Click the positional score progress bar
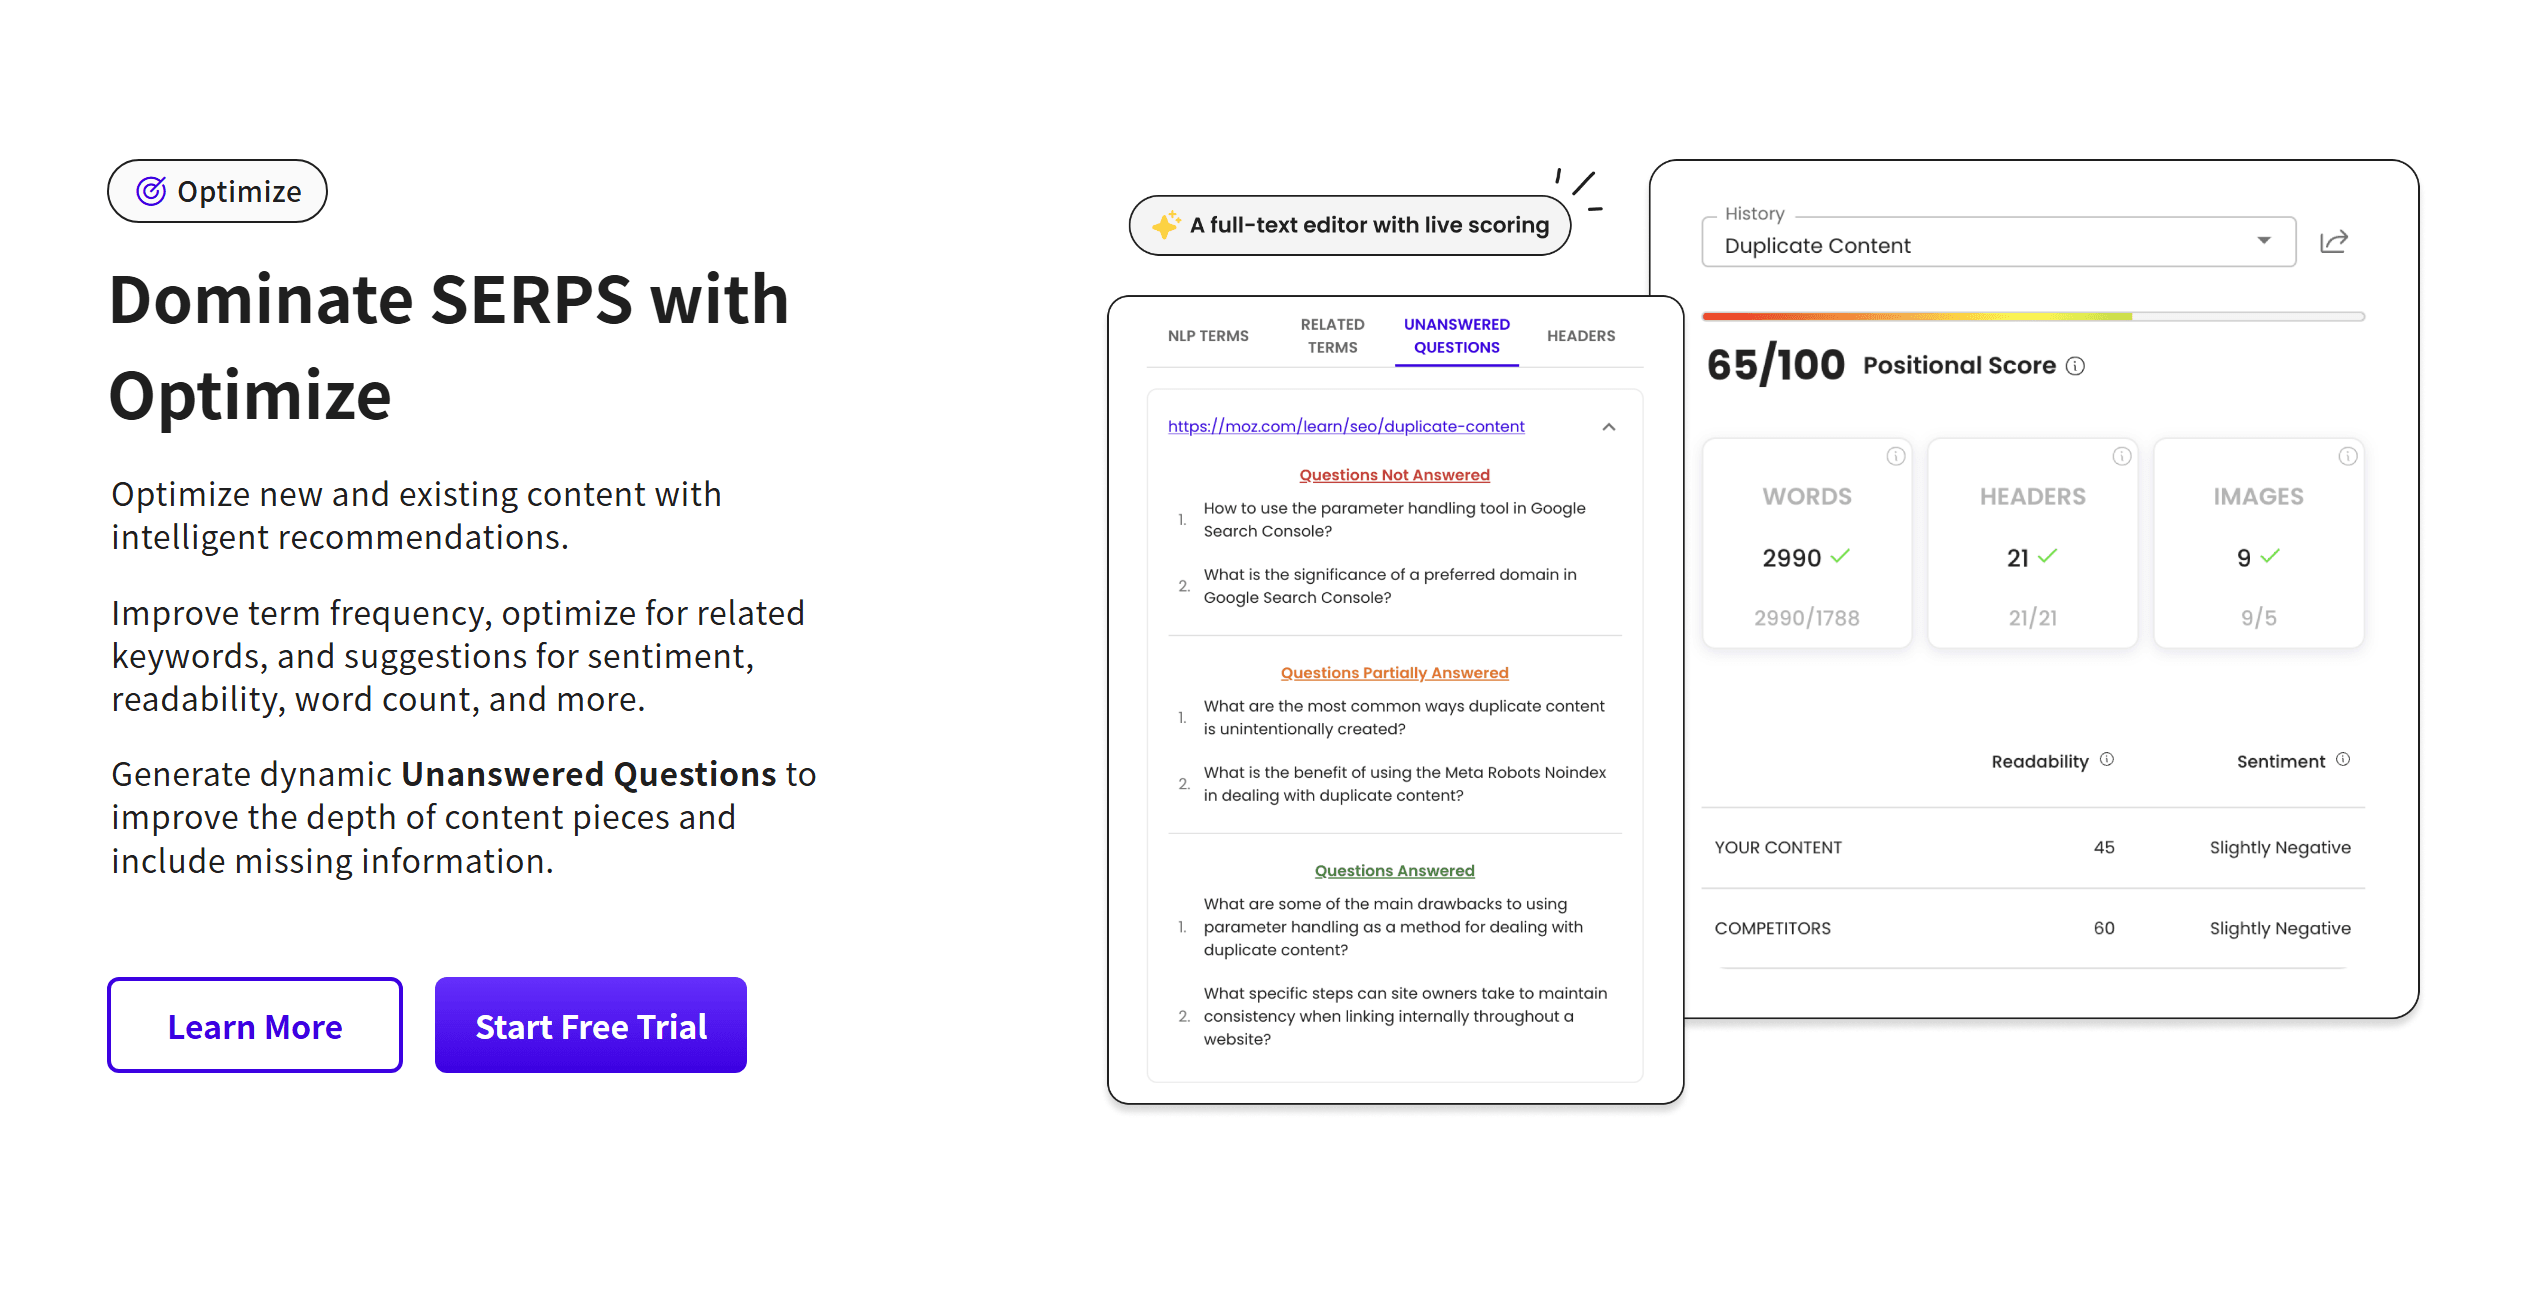Image resolution: width=2534 pixels, height=1310 pixels. (x=2032, y=317)
